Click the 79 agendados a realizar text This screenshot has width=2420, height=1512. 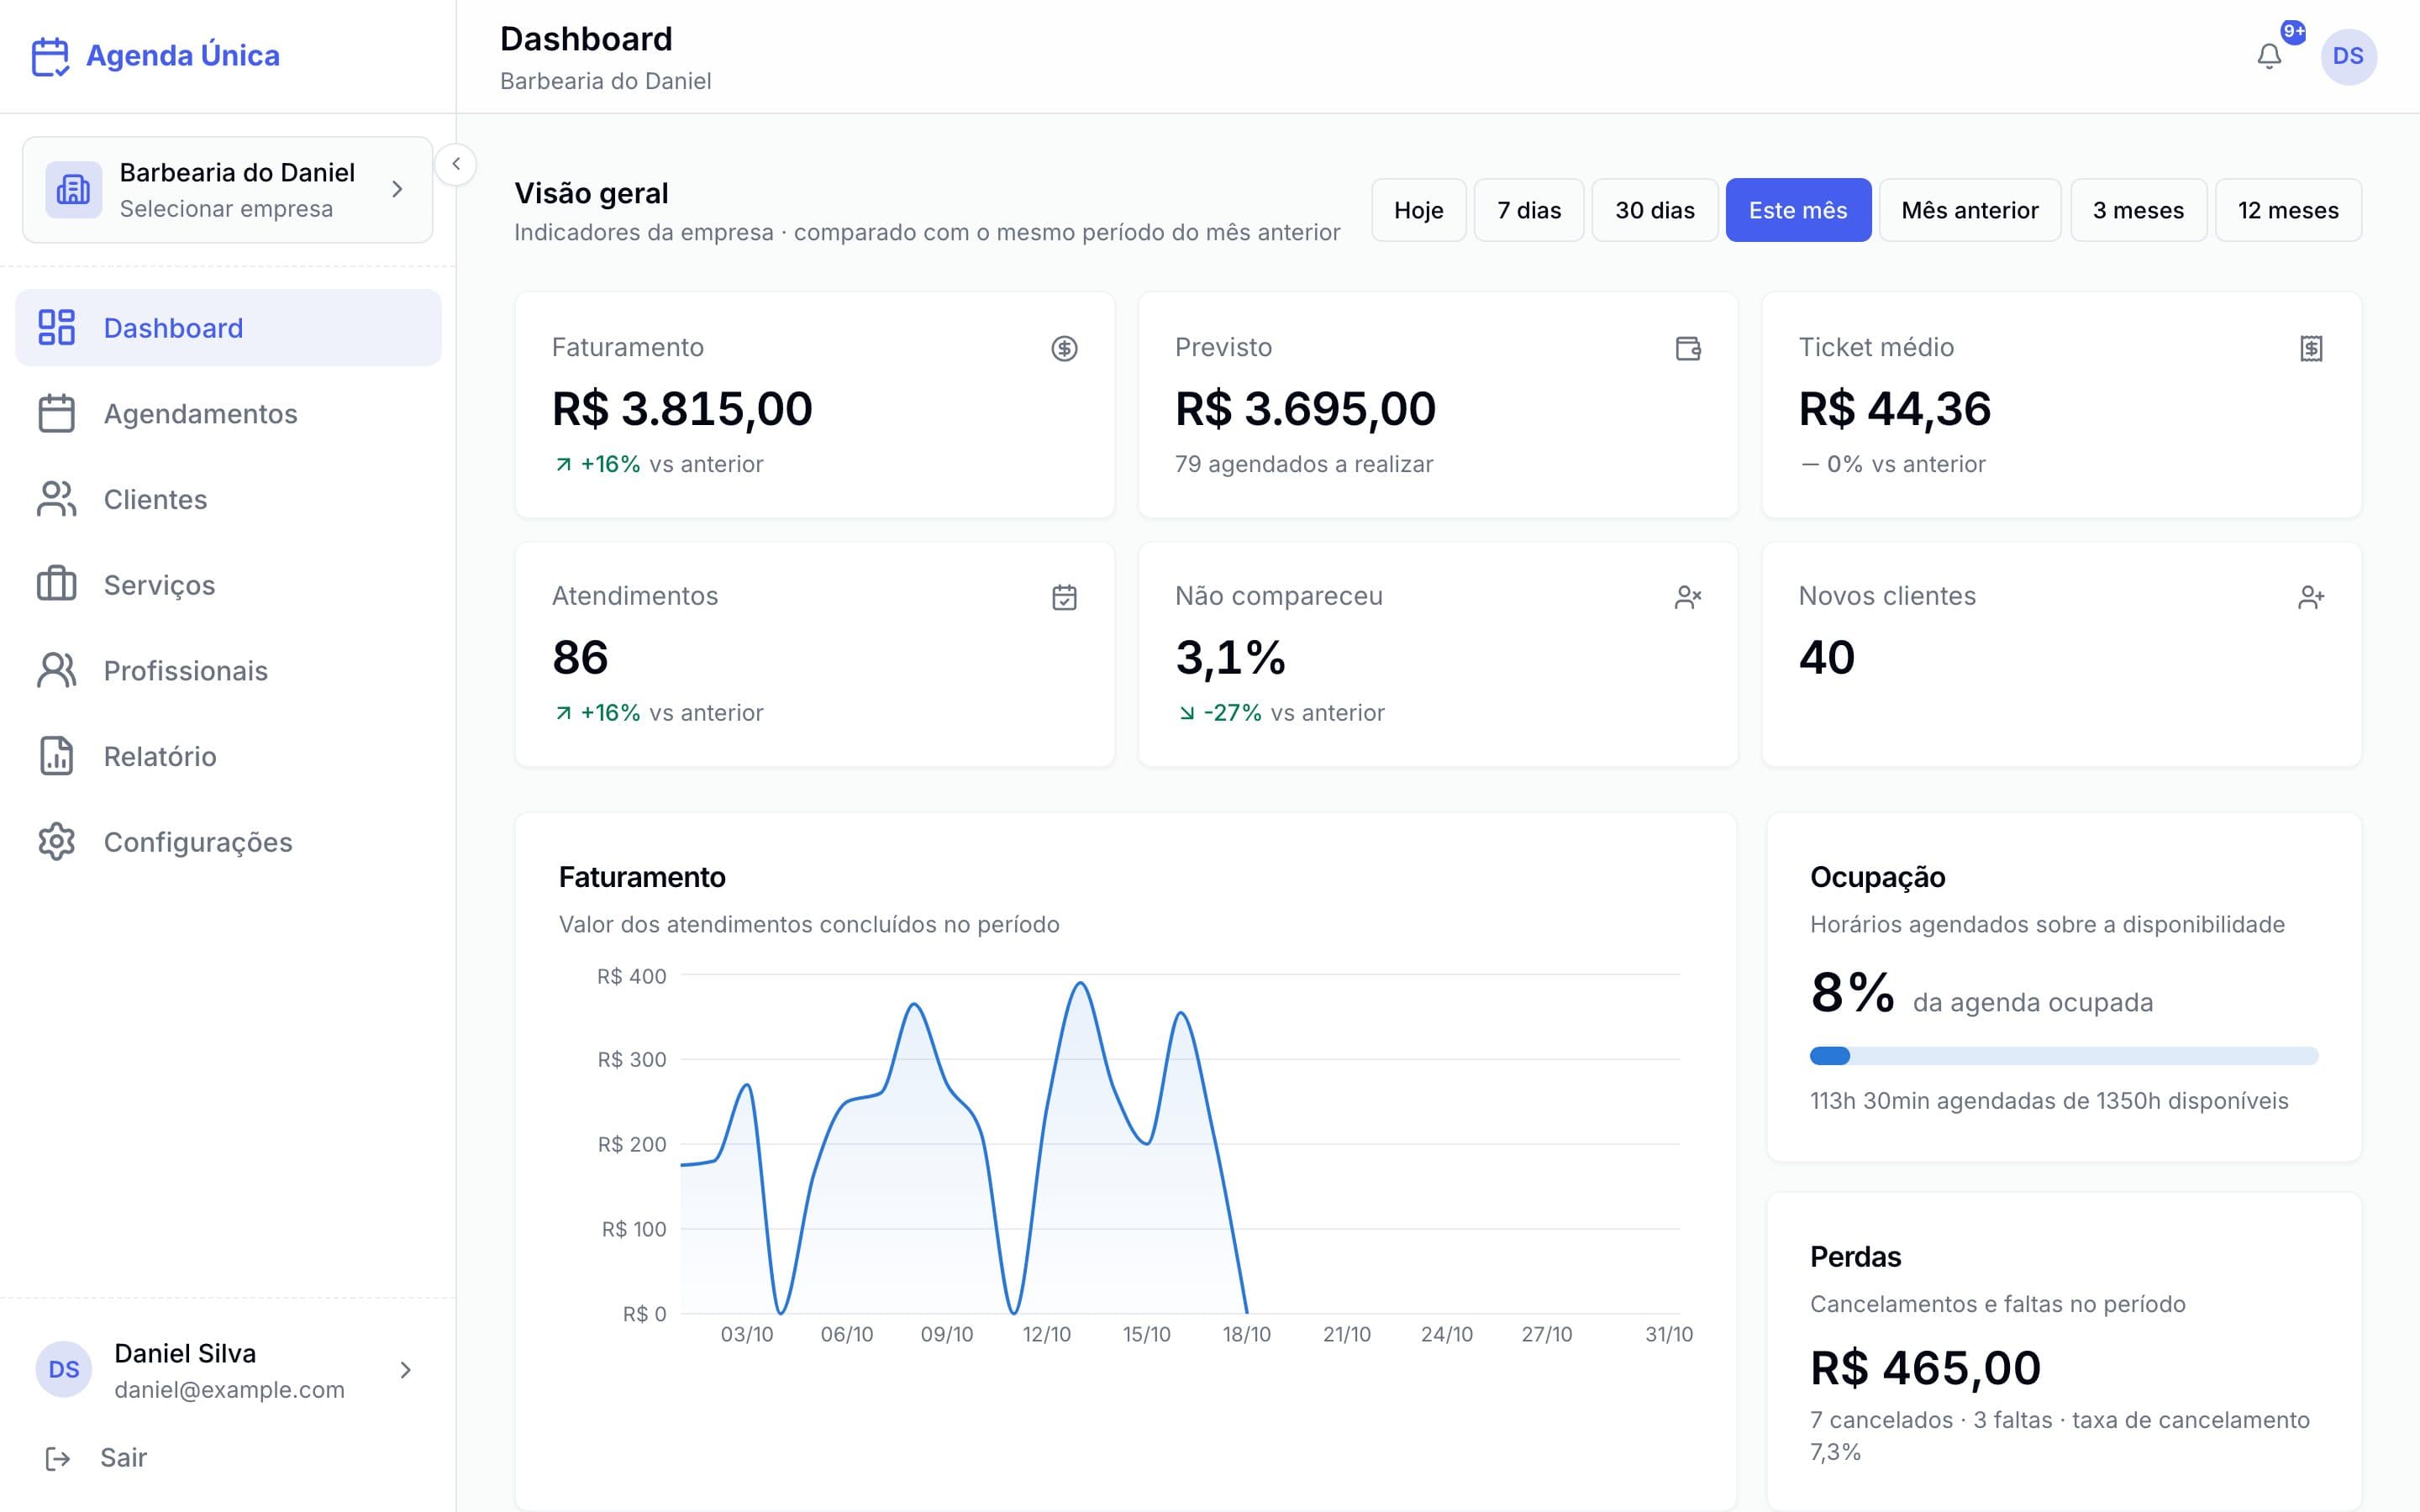pyautogui.click(x=1304, y=464)
